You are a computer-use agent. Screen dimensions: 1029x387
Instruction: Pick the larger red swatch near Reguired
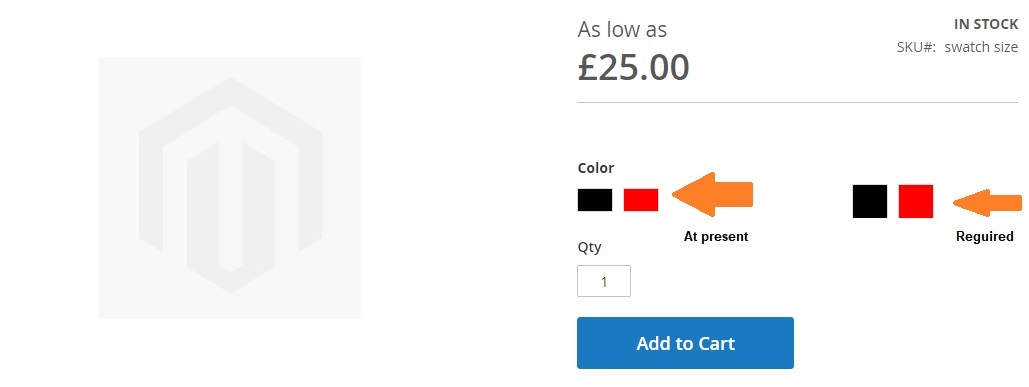(x=915, y=201)
